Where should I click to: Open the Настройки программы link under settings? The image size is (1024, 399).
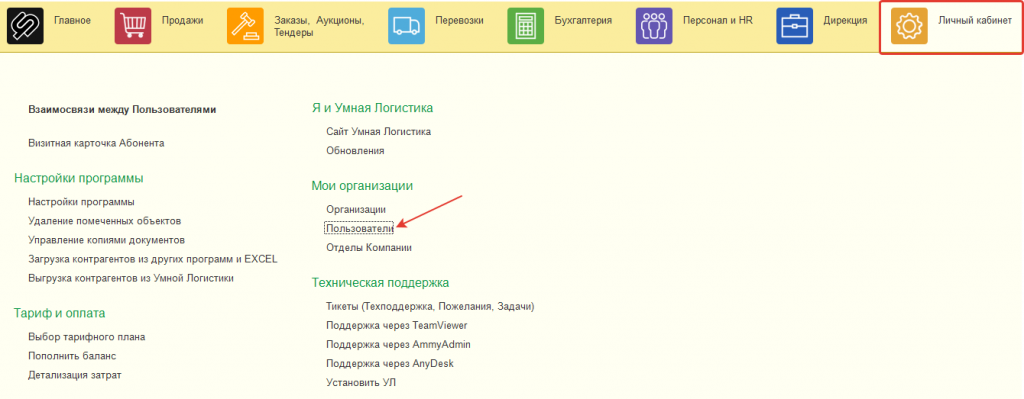click(82, 202)
